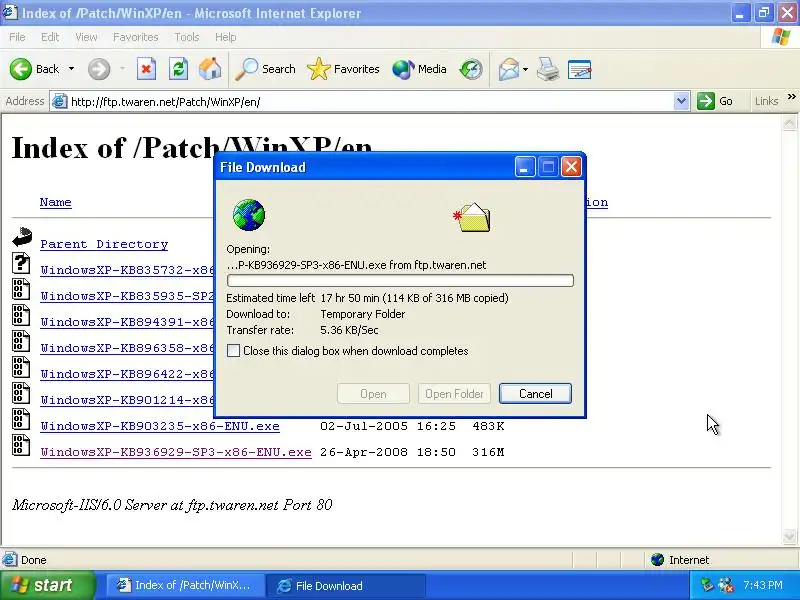
Task: Enable Close this dialog box when download completes
Action: [233, 351]
